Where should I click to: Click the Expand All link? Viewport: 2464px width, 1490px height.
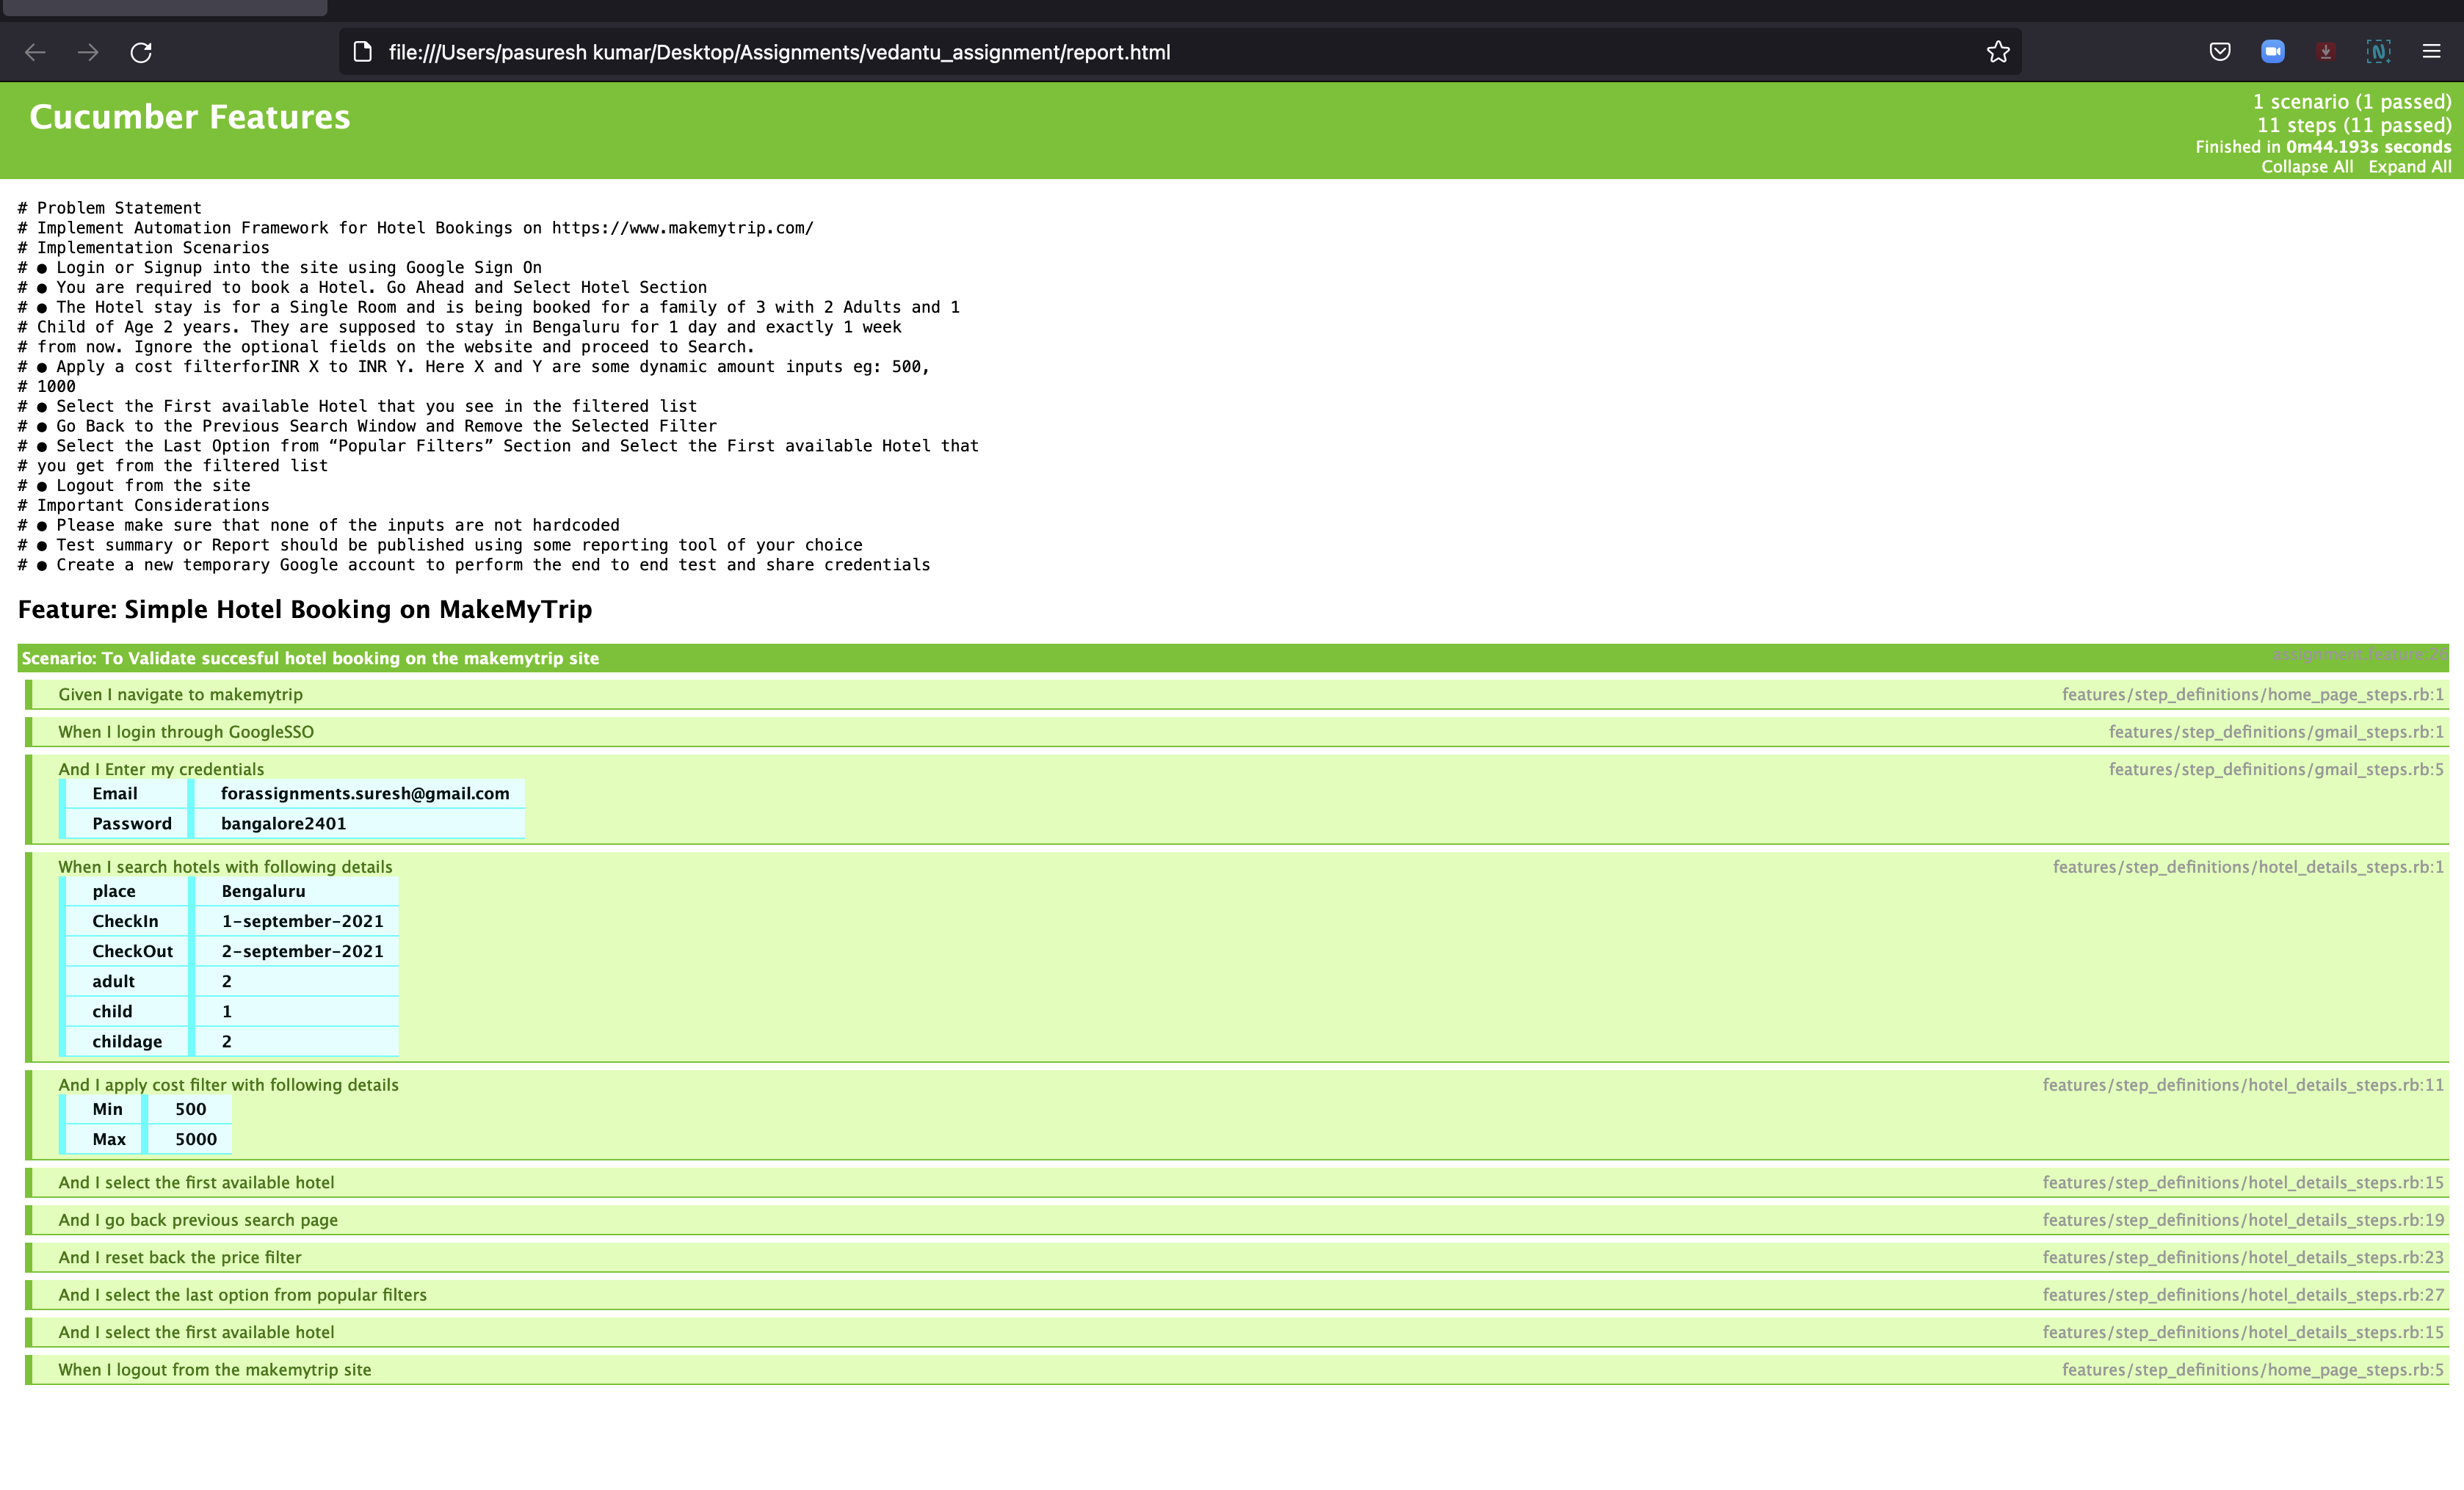2410,166
